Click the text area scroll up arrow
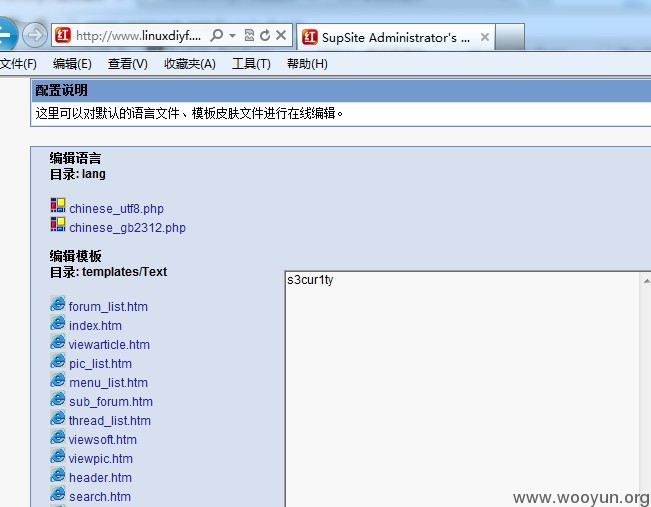This screenshot has width=651, height=507. point(646,282)
